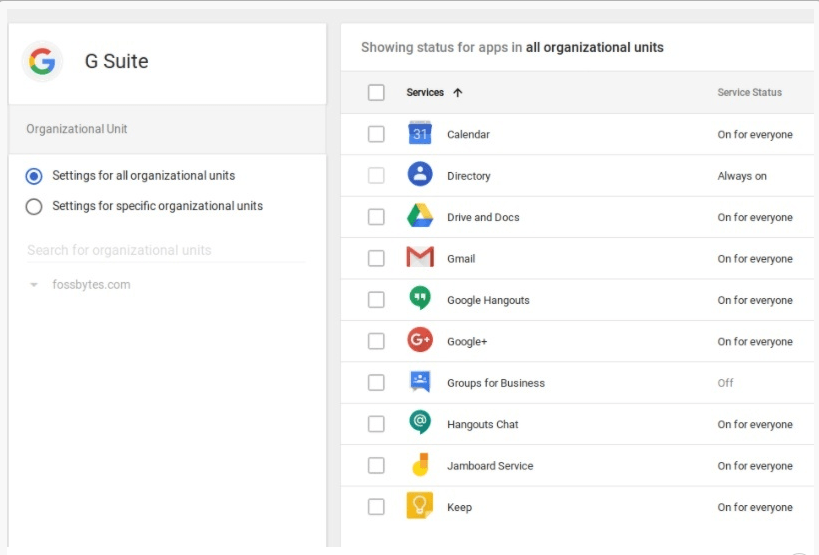Click Keep's 'On for everyone' status
819x555 pixels.
click(755, 507)
